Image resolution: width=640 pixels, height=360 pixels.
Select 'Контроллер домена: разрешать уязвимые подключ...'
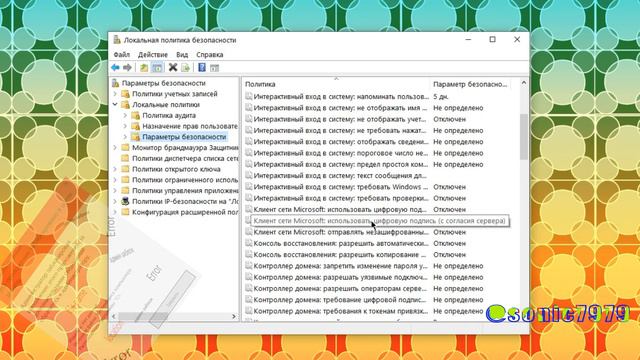click(341, 277)
